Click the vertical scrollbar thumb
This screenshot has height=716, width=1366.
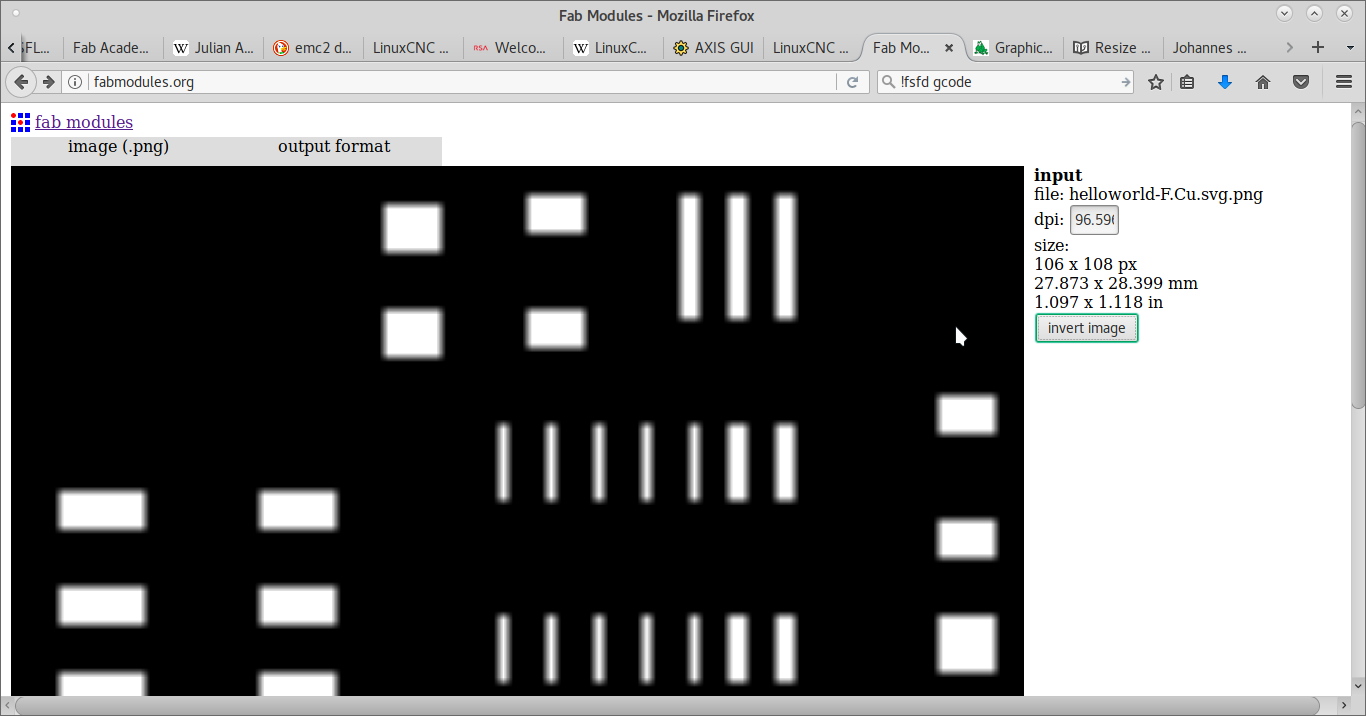point(1358,263)
